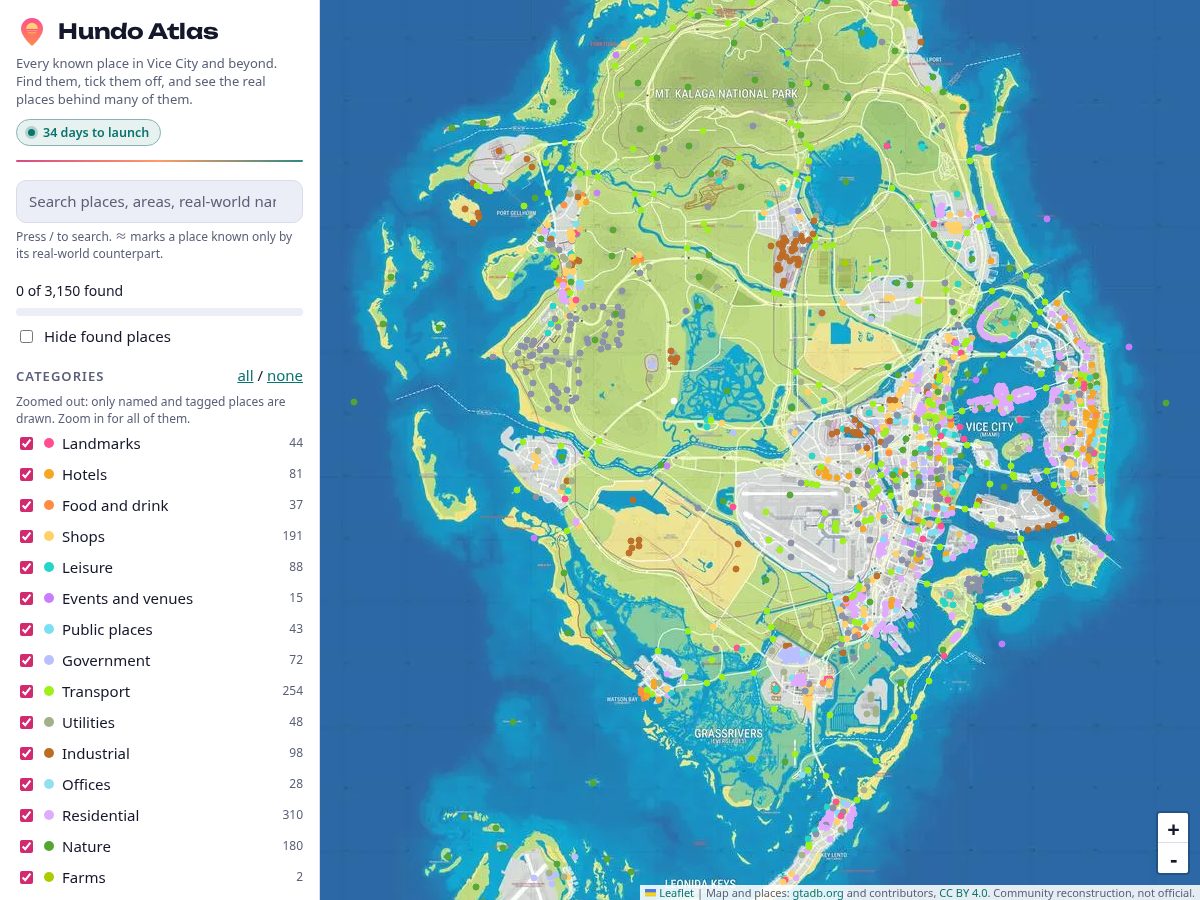Click the 34 days to launch badge
The width and height of the screenshot is (1200, 900).
(x=88, y=133)
